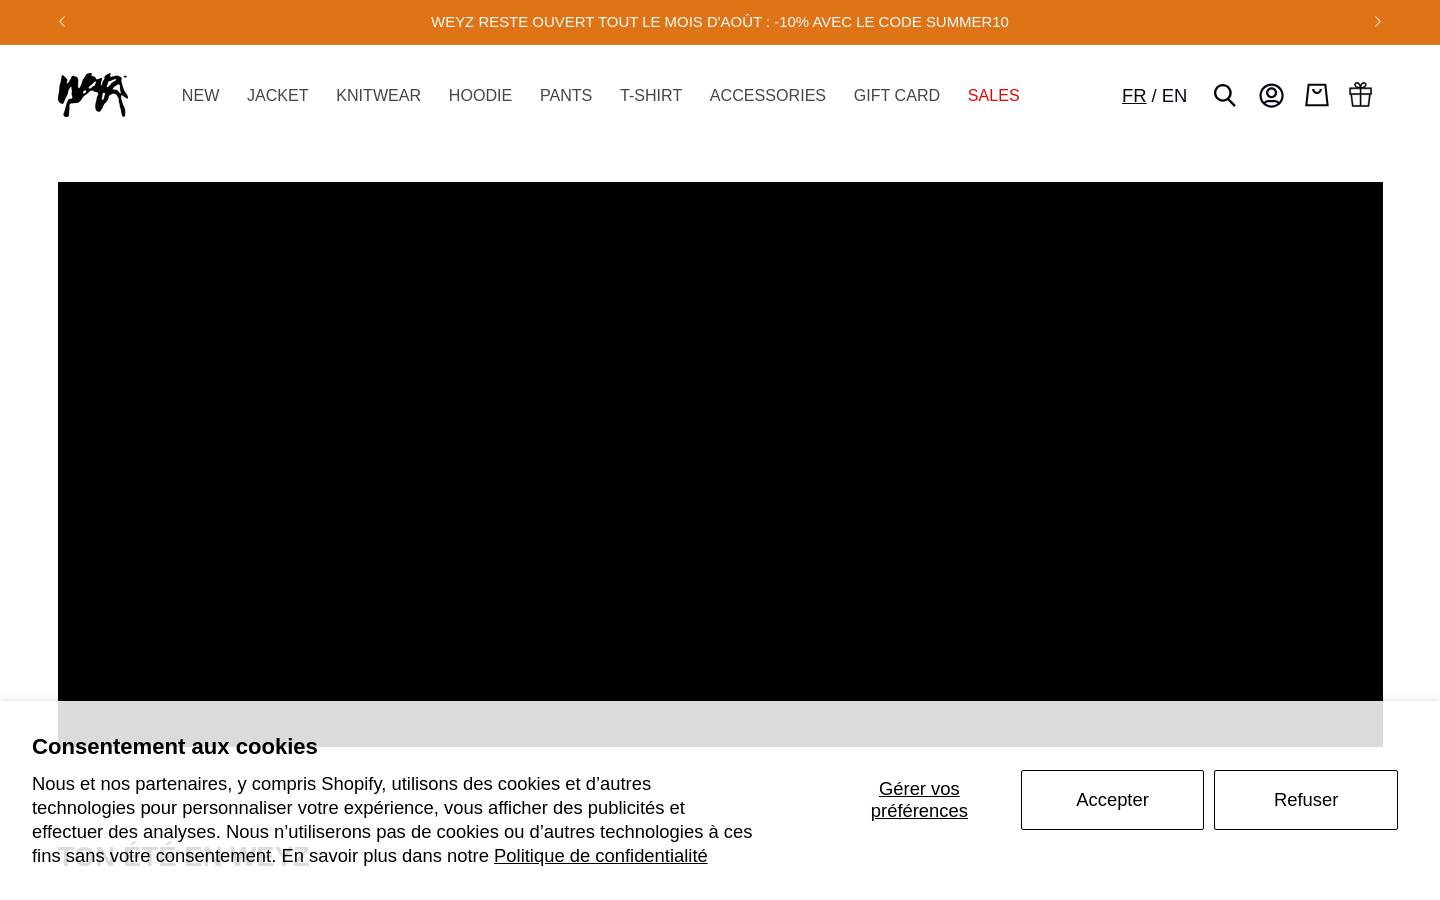Accept cookies with Accepter button
This screenshot has width=1440, height=900.
pyautogui.click(x=1112, y=800)
